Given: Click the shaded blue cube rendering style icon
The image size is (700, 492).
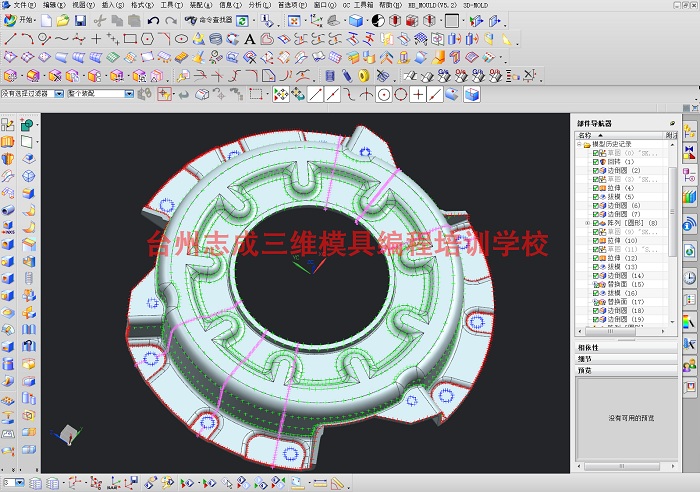Looking at the screenshot, I should 356,21.
